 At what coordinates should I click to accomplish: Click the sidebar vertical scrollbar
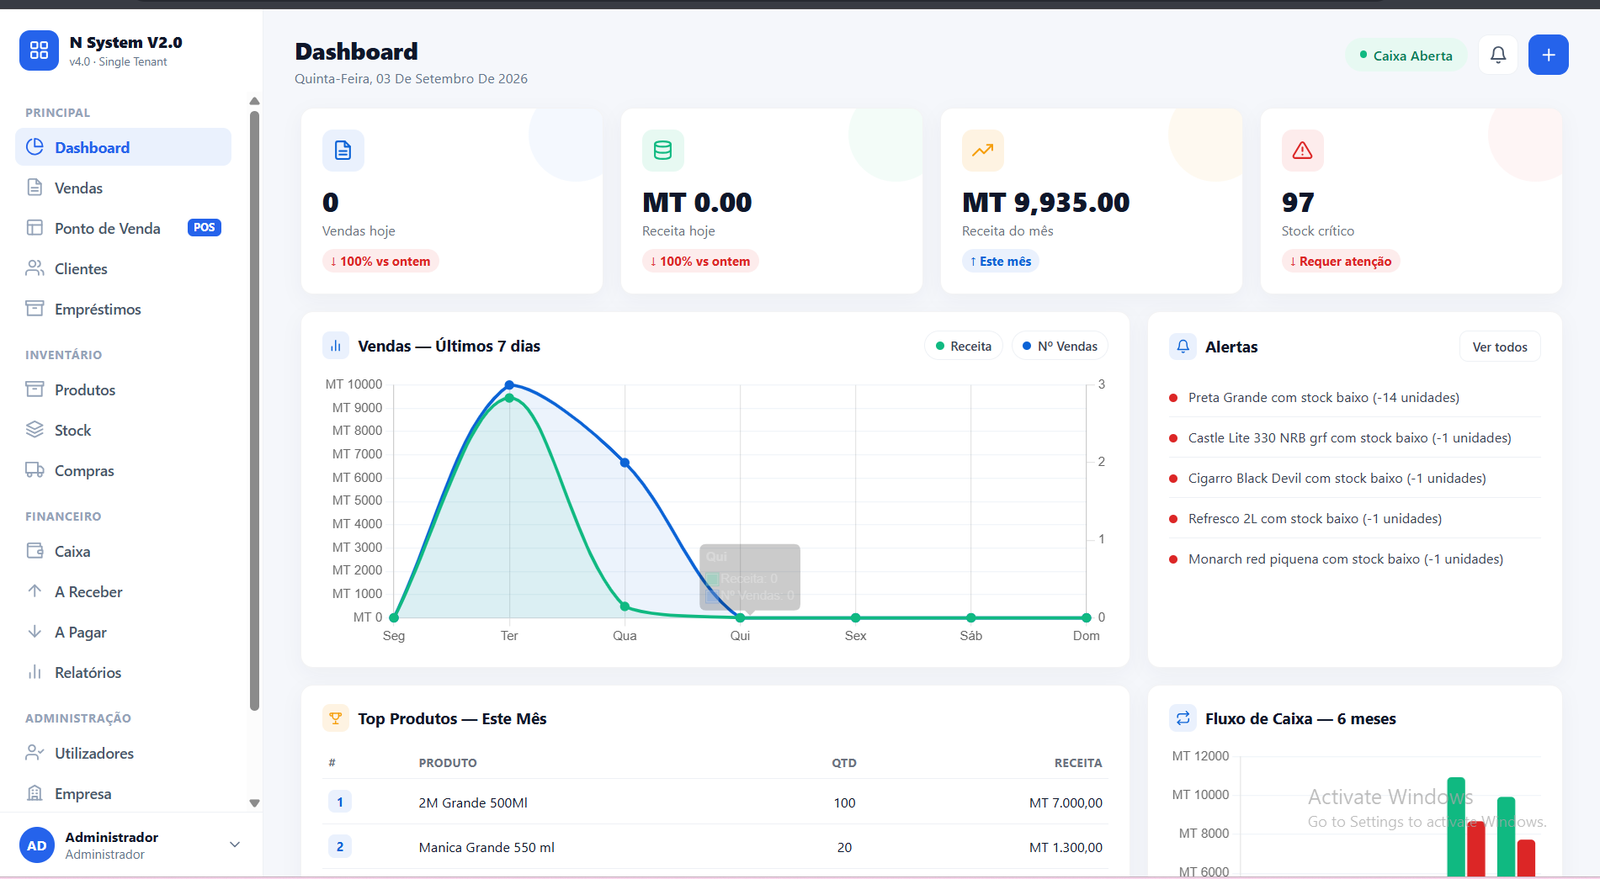click(x=254, y=410)
